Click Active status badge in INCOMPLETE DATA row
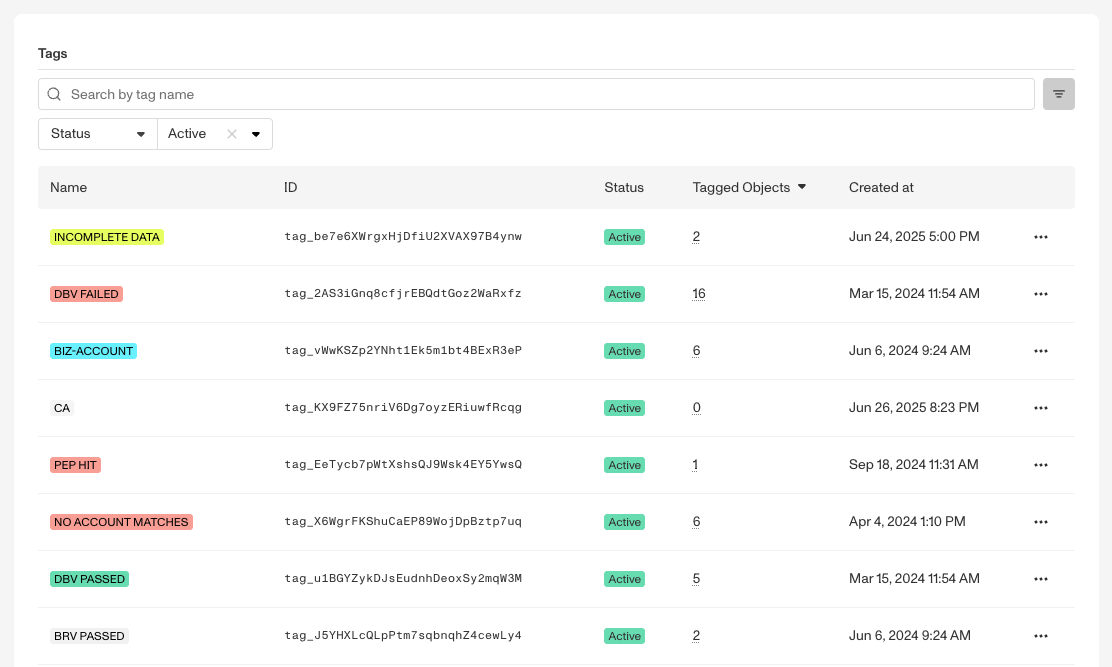This screenshot has height=667, width=1112. [x=624, y=237]
